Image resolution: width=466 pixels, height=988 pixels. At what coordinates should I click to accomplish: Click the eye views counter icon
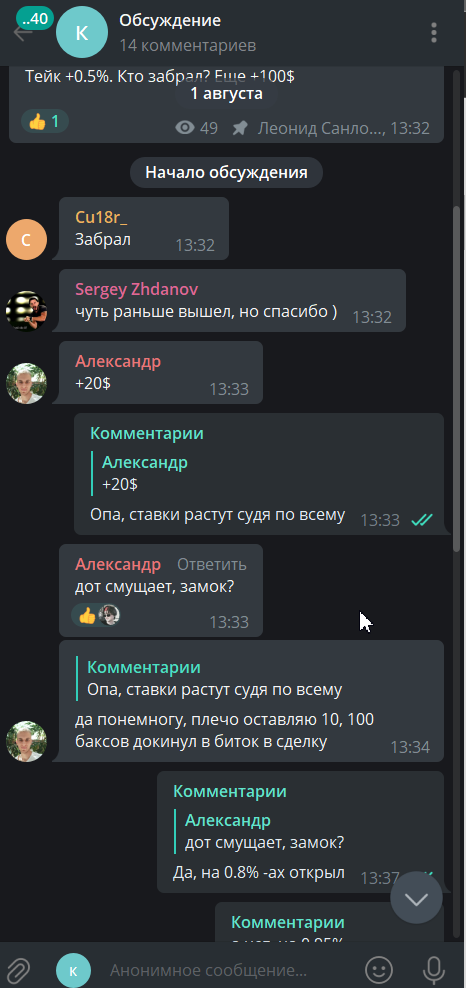(185, 129)
